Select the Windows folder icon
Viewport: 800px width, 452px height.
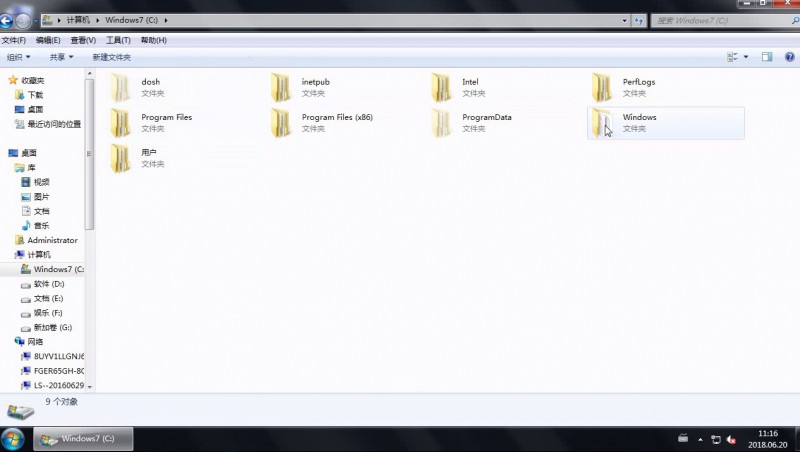602,123
